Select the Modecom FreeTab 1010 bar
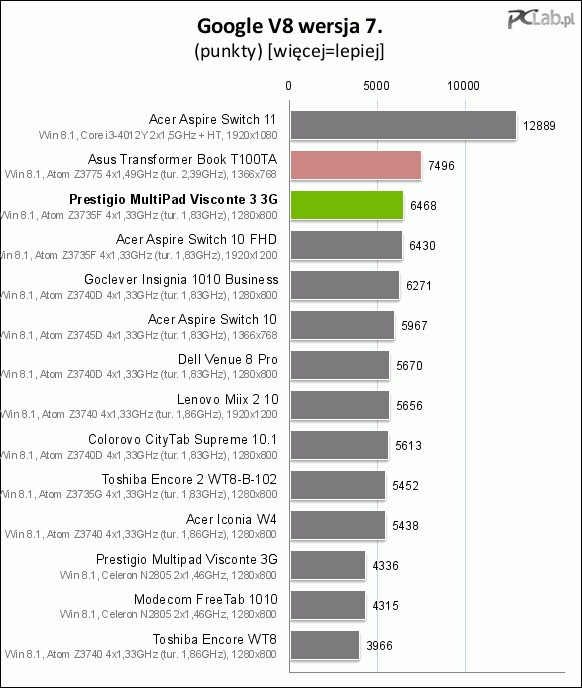This screenshot has height=688, width=582. point(327,605)
